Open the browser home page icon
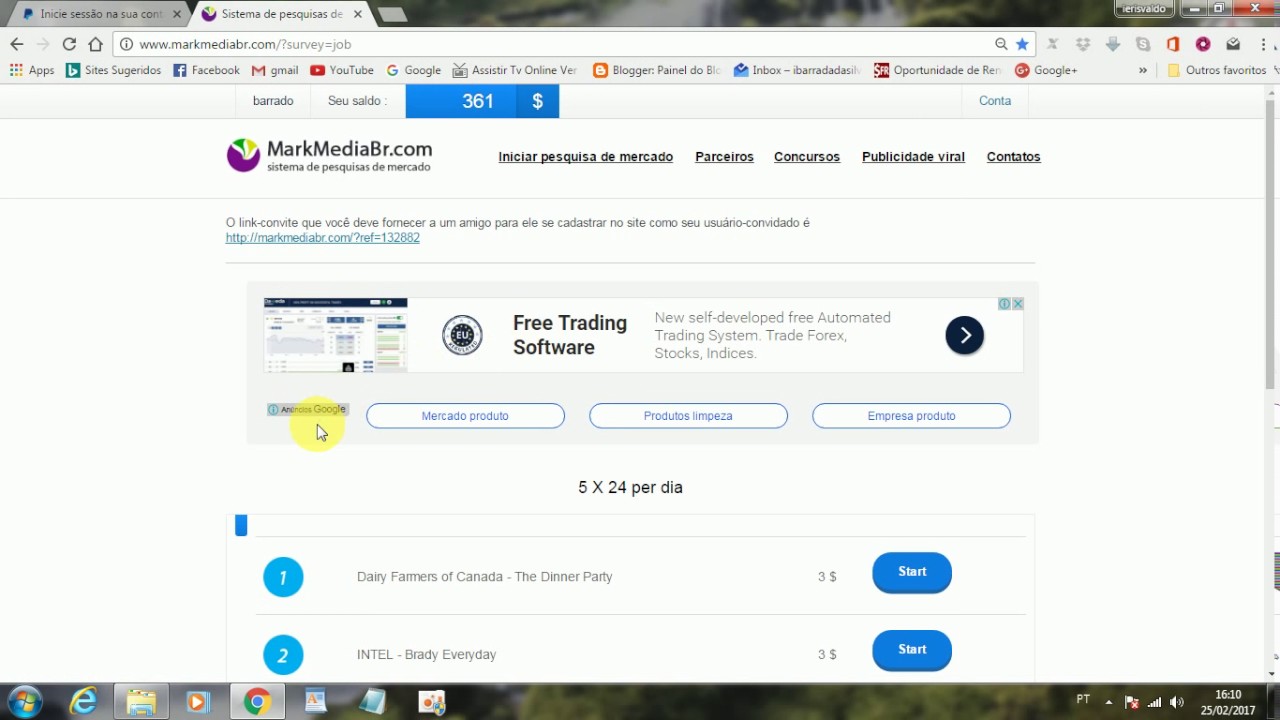 [95, 44]
